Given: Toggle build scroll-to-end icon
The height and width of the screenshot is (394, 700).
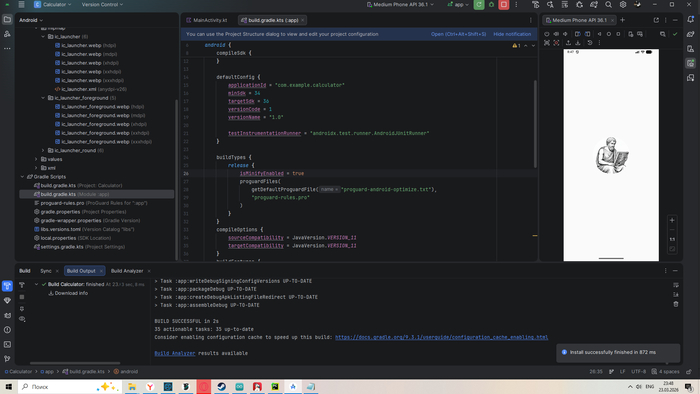Looking at the screenshot, I should pyautogui.click(x=676, y=294).
